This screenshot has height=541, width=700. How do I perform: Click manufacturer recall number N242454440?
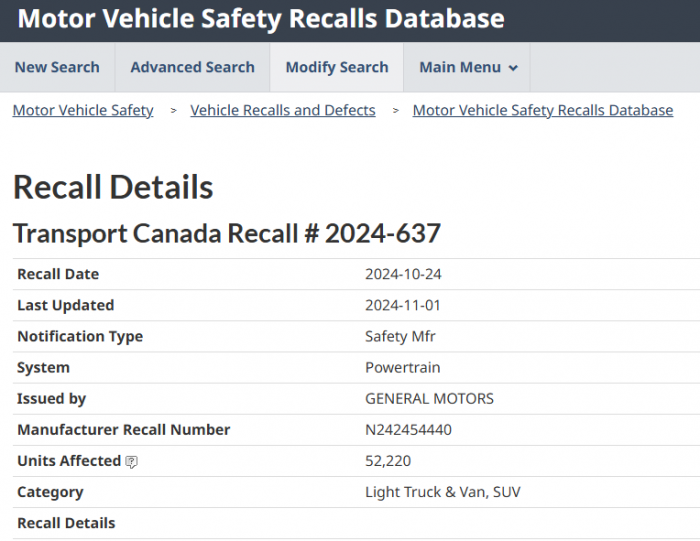[x=409, y=429]
